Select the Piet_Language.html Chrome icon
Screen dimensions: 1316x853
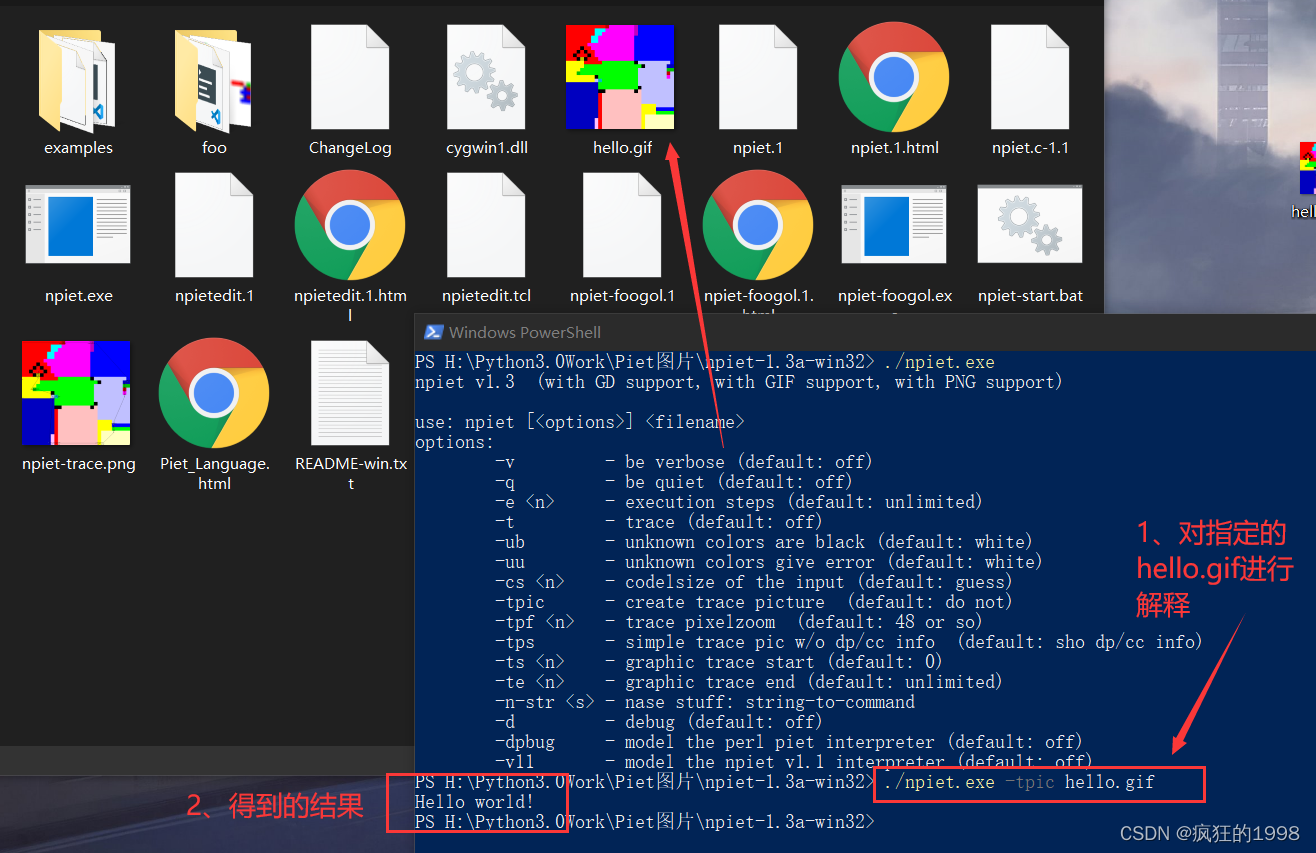tap(214, 392)
